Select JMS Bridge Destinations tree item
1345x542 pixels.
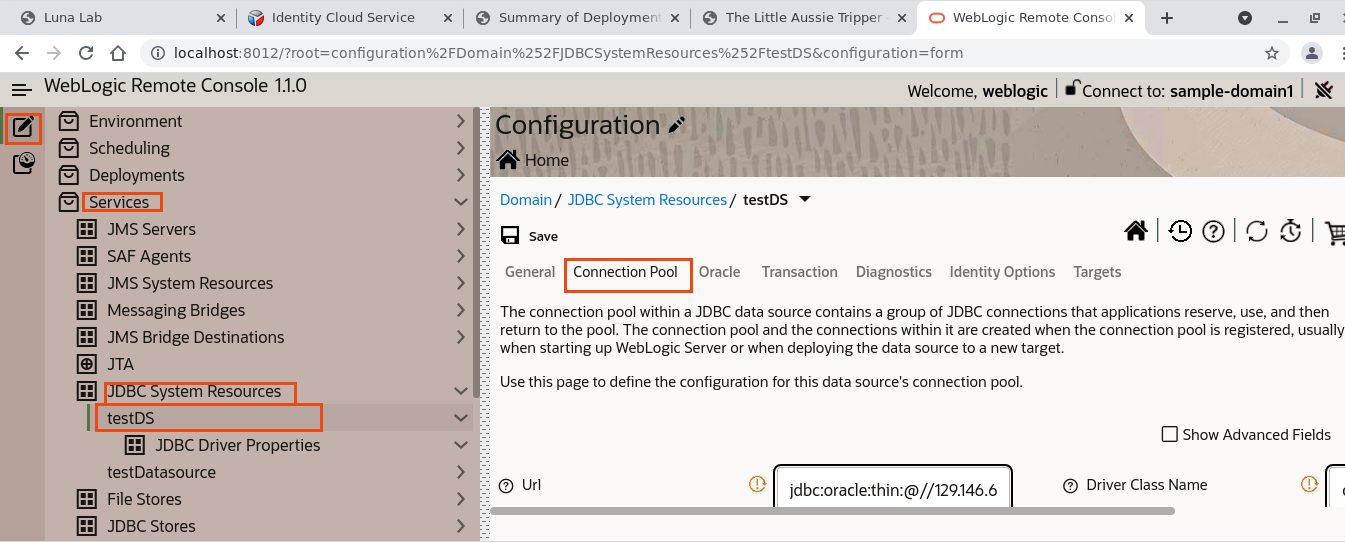(196, 337)
